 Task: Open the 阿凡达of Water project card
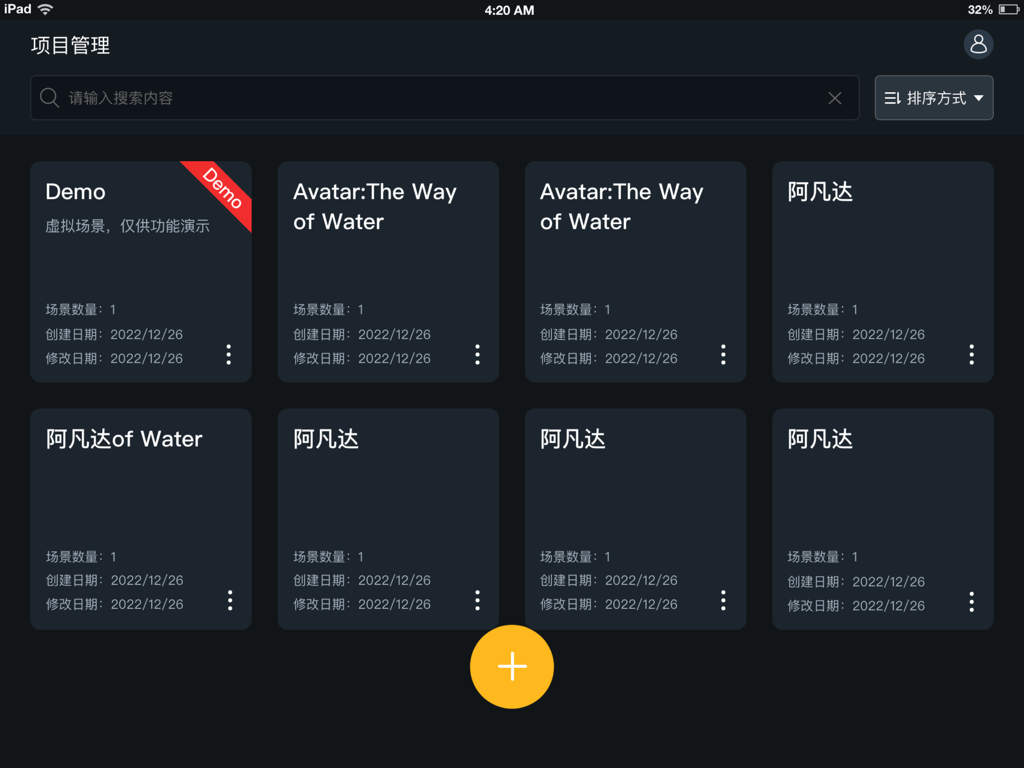(140, 500)
